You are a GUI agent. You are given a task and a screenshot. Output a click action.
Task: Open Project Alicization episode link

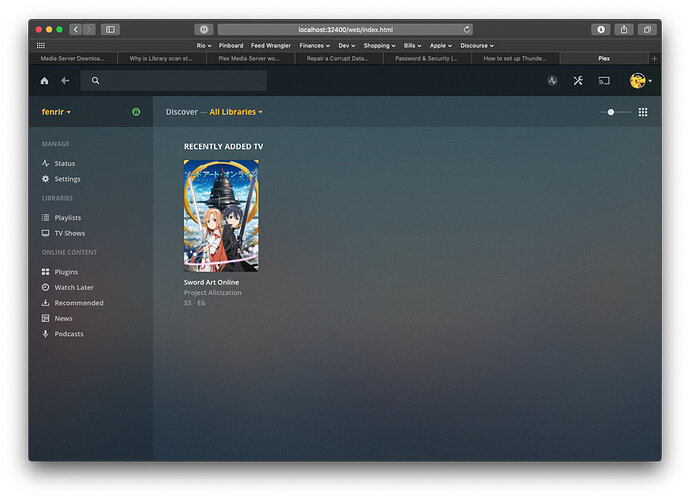(213, 293)
